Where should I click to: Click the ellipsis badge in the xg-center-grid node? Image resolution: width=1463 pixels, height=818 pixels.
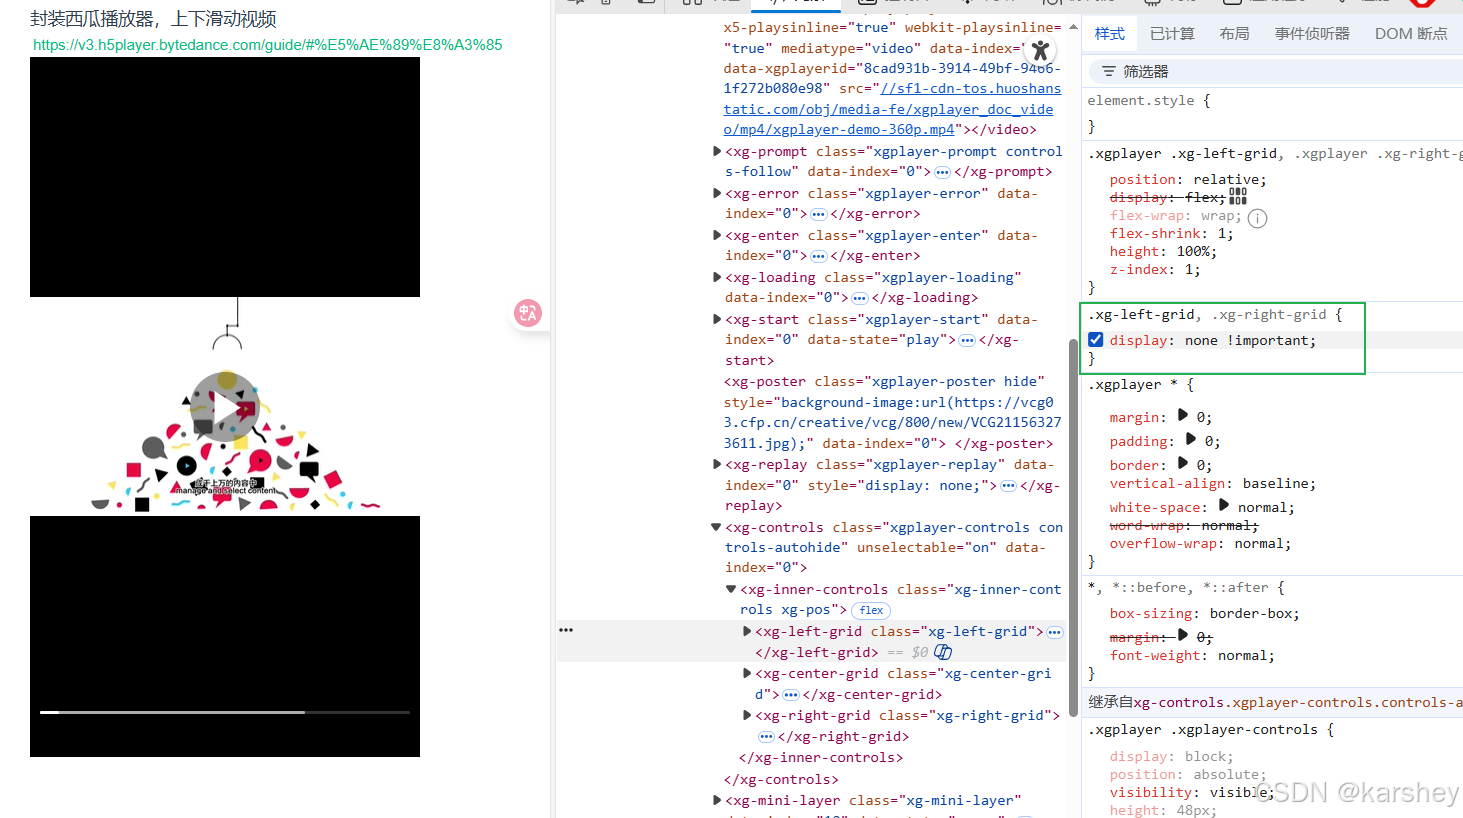tap(790, 695)
